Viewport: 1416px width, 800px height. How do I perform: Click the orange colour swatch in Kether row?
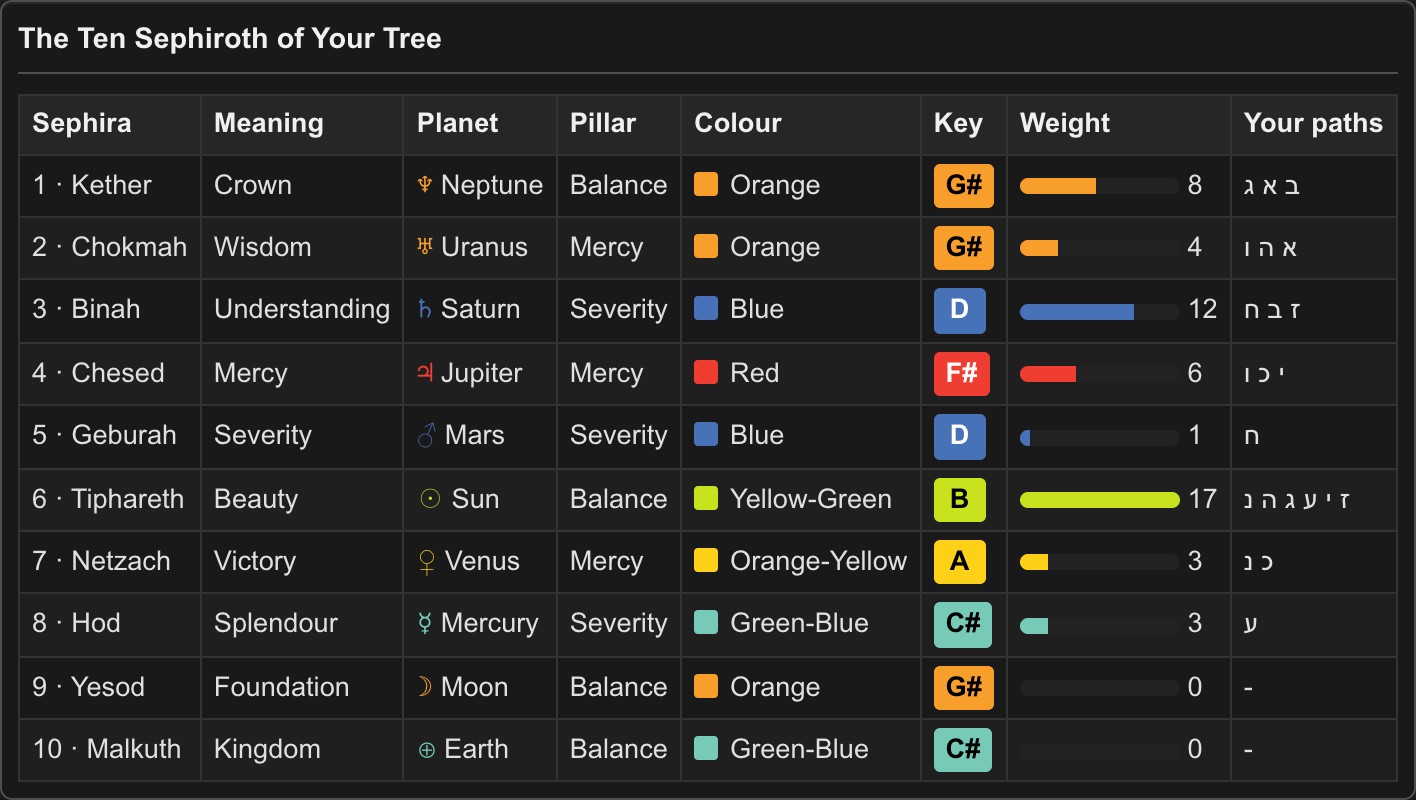[x=706, y=185]
